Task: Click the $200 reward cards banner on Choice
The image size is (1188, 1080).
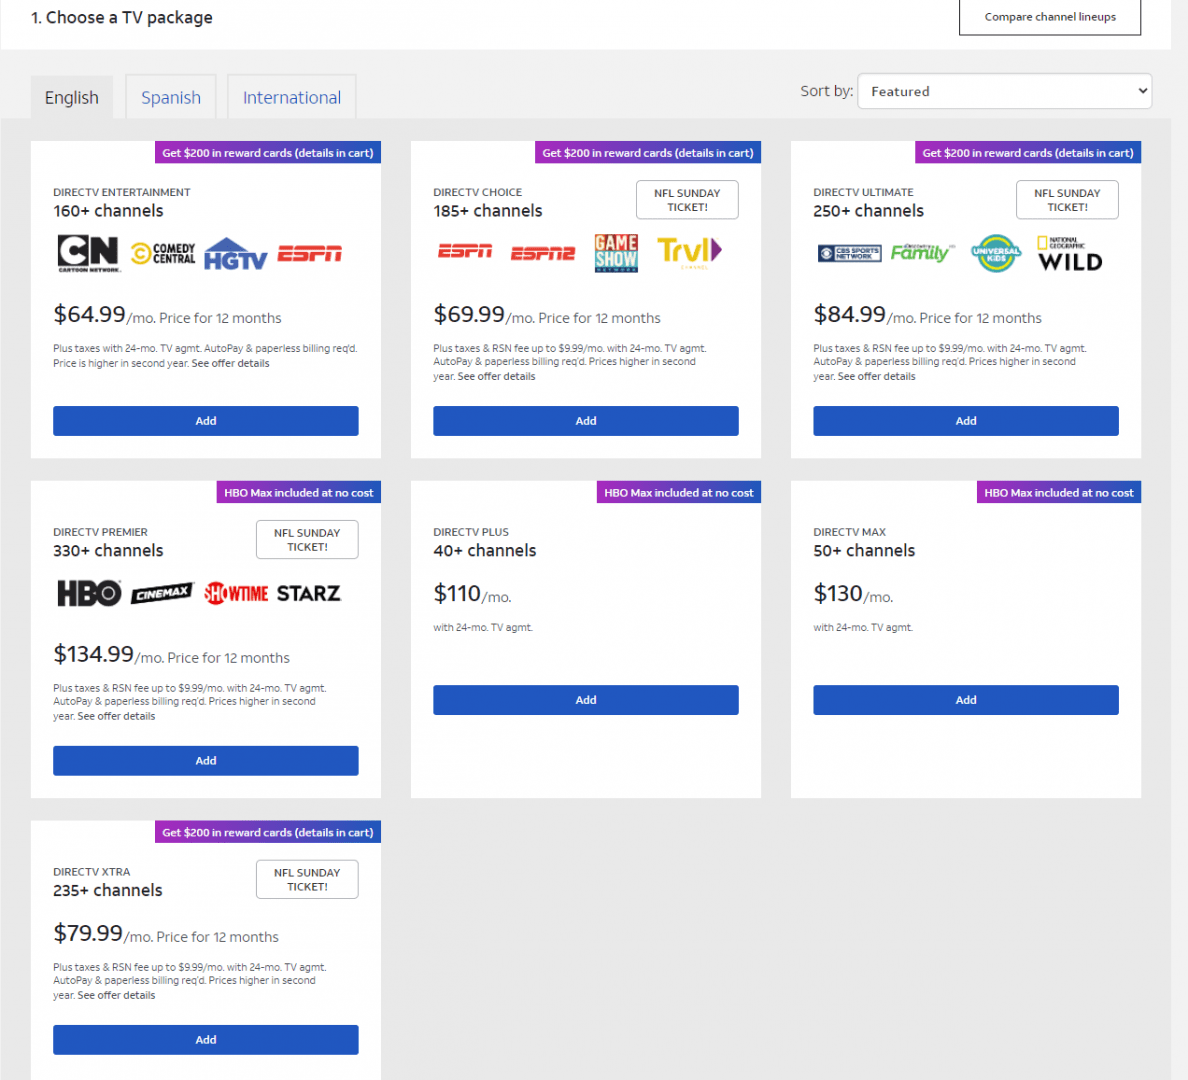Action: point(648,152)
